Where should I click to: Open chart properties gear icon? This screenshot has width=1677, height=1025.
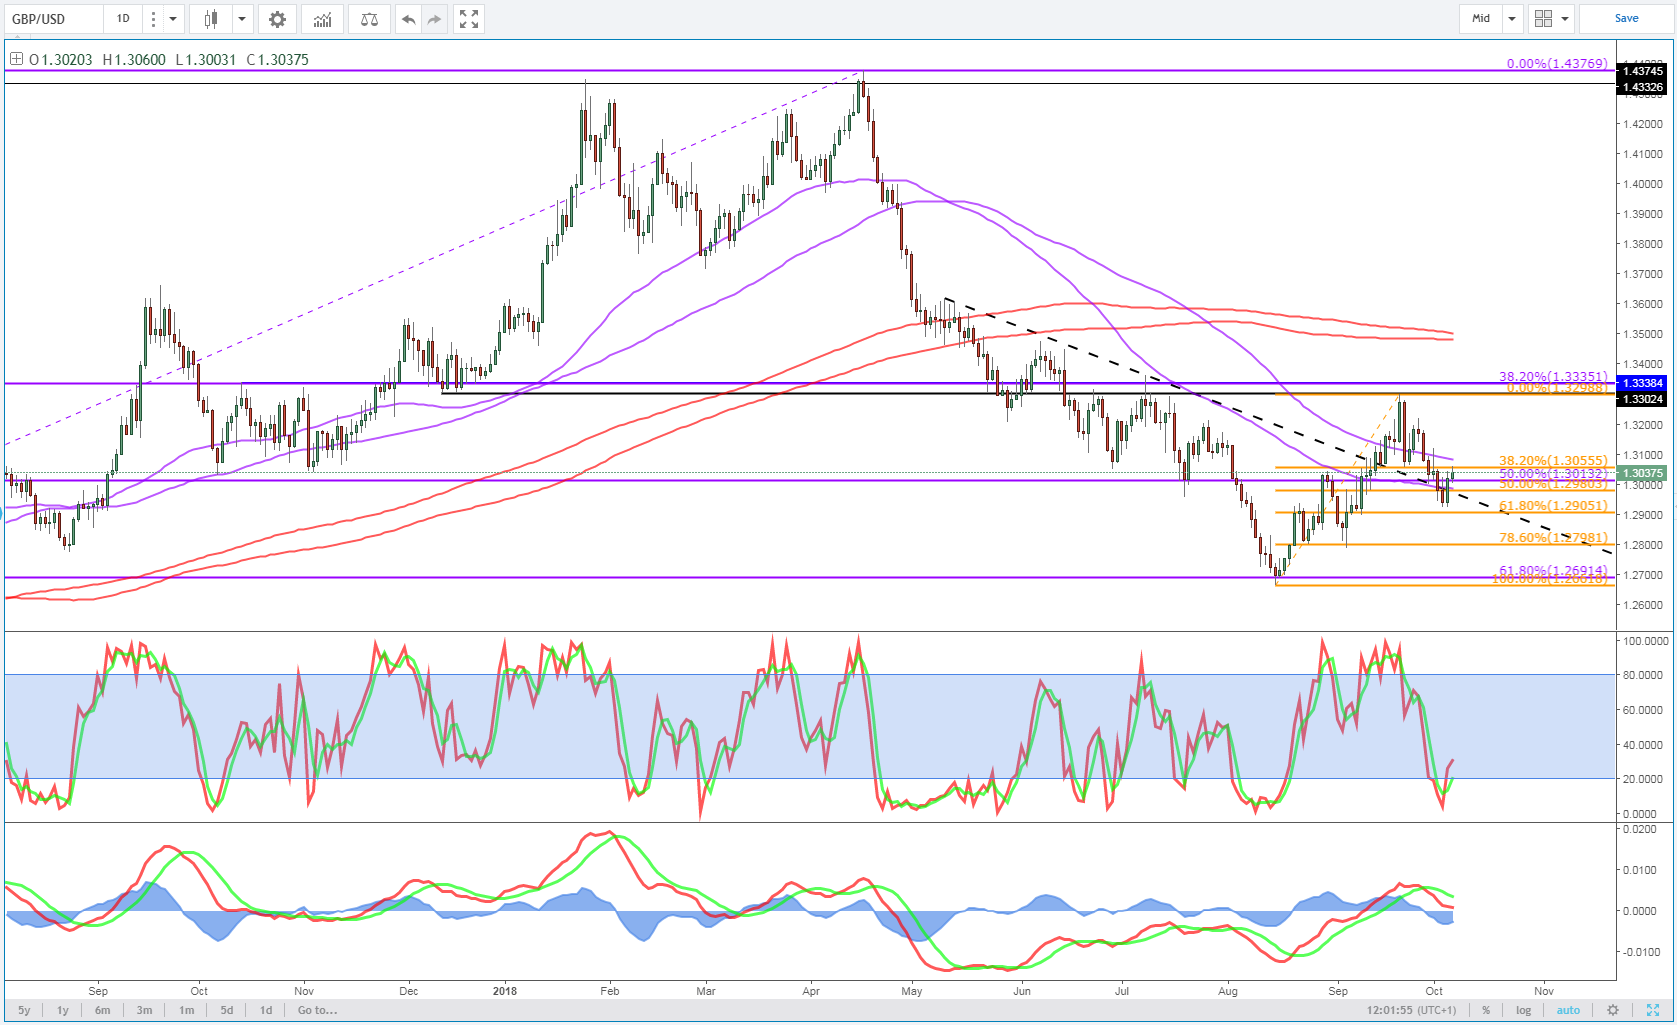[x=277, y=18]
